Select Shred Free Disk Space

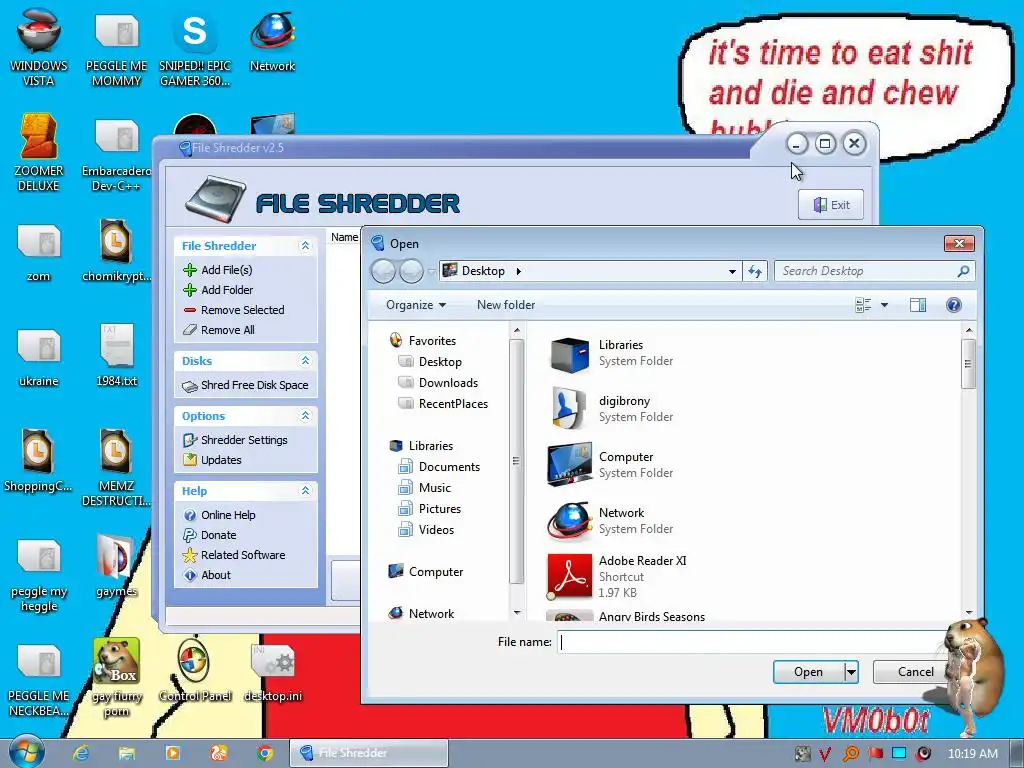pos(254,385)
